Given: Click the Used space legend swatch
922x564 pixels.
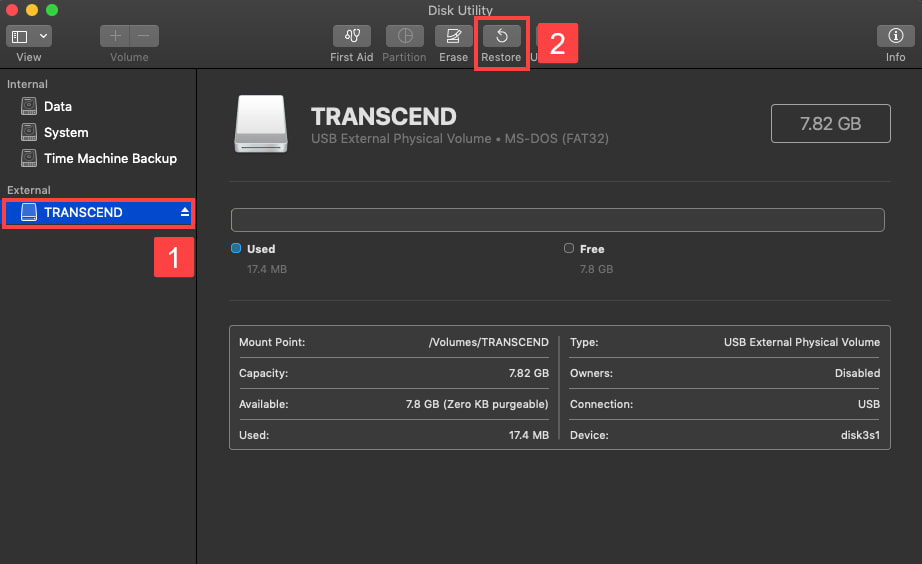Looking at the screenshot, I should pyautogui.click(x=236, y=248).
